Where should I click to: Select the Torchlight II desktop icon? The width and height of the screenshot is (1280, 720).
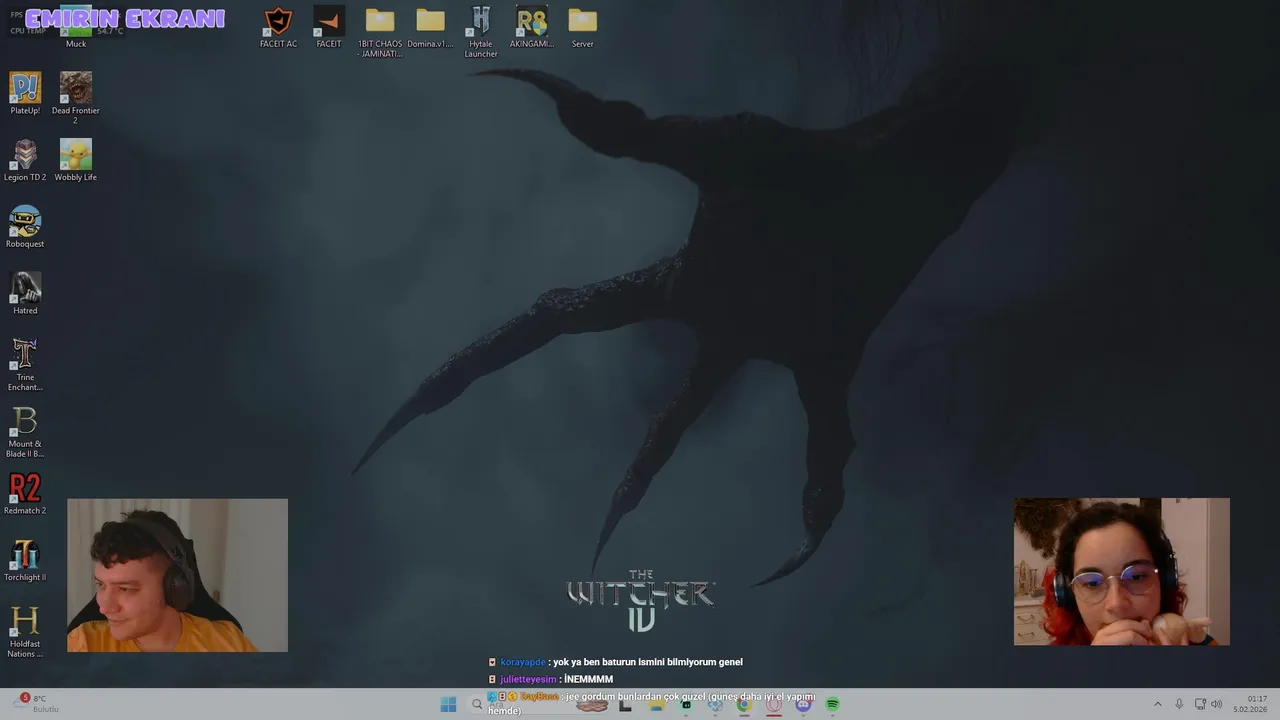(25, 561)
